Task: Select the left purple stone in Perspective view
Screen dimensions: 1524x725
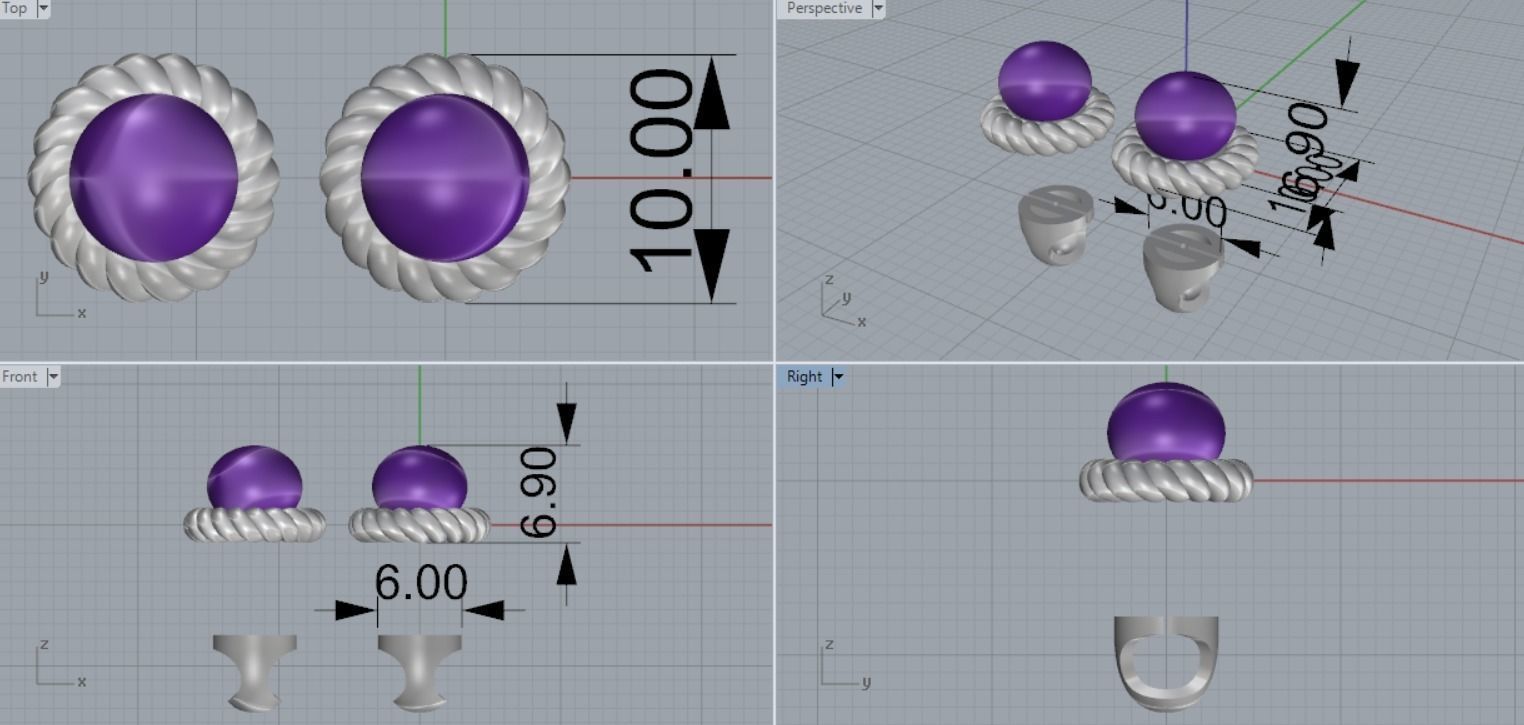Action: click(1045, 80)
